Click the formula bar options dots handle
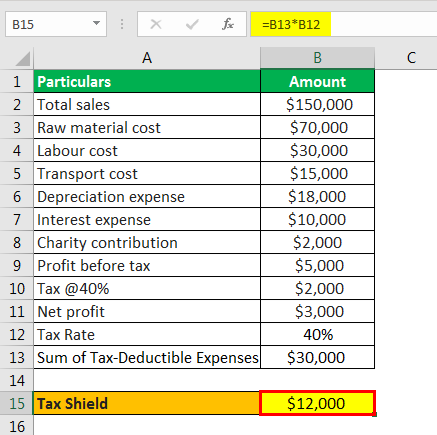437x435 pixels. tap(122, 24)
